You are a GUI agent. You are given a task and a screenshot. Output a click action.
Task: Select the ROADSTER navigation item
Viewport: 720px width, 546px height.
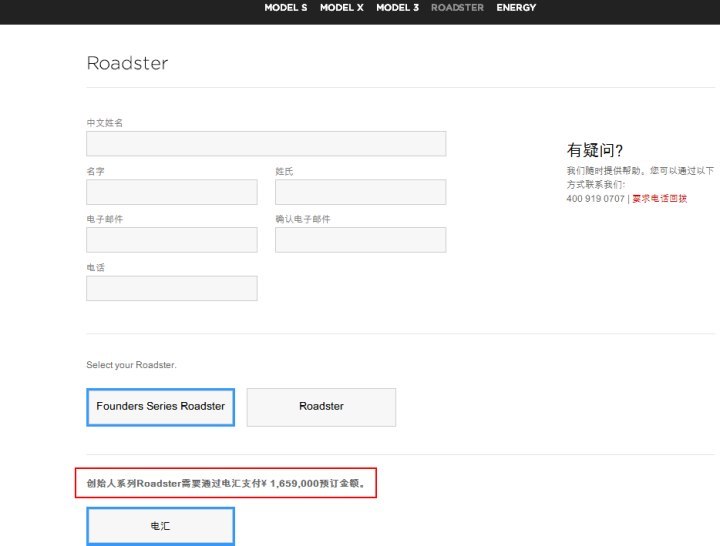(457, 8)
